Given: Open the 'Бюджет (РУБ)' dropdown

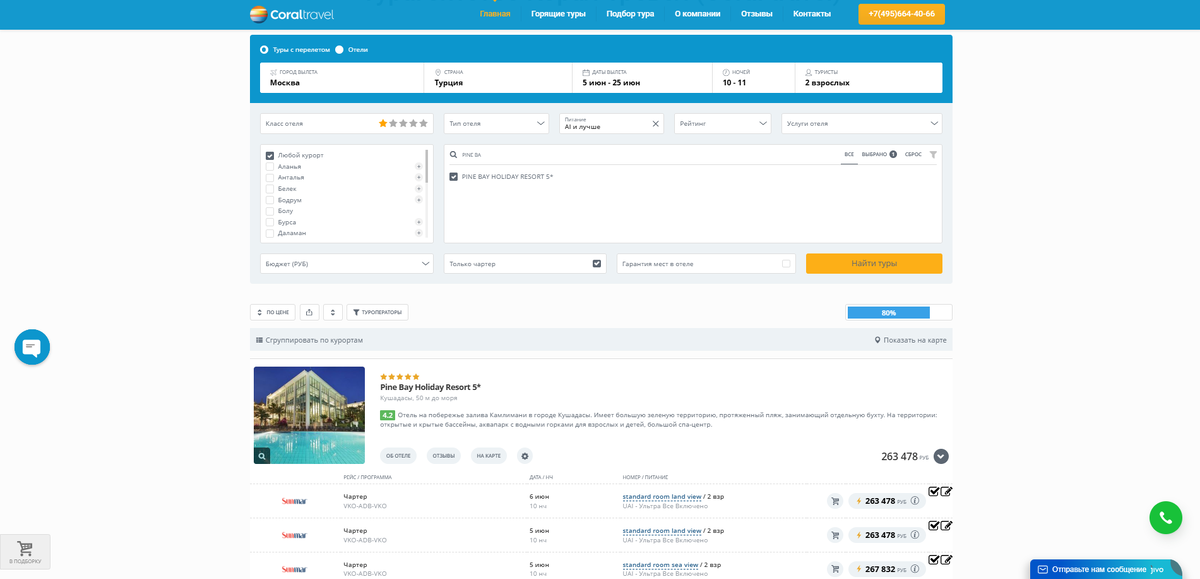Looking at the screenshot, I should [346, 263].
